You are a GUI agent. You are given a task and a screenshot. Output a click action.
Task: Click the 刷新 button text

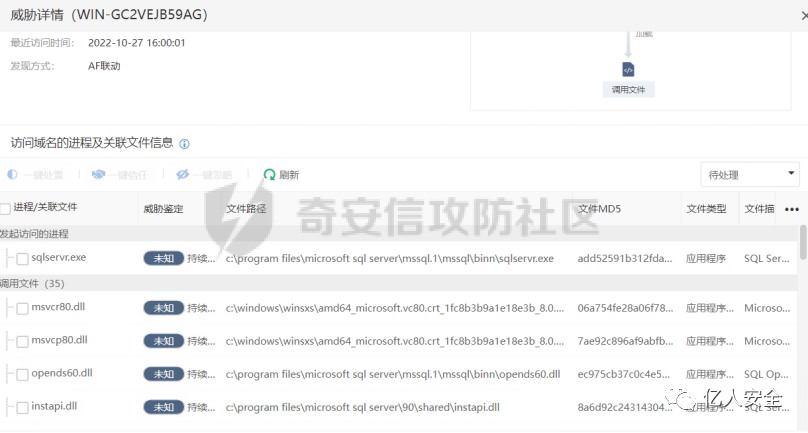click(x=289, y=175)
